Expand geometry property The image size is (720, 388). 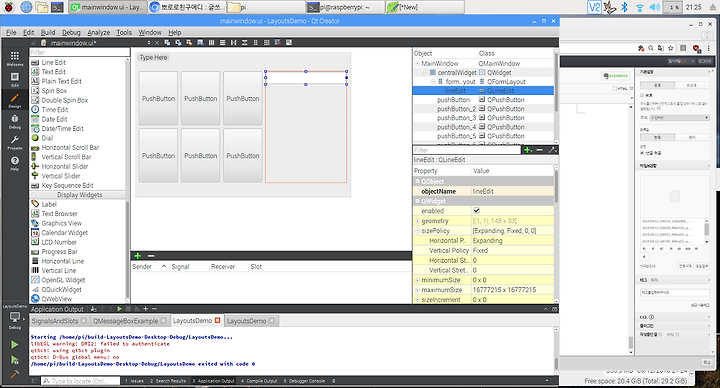click(417, 221)
